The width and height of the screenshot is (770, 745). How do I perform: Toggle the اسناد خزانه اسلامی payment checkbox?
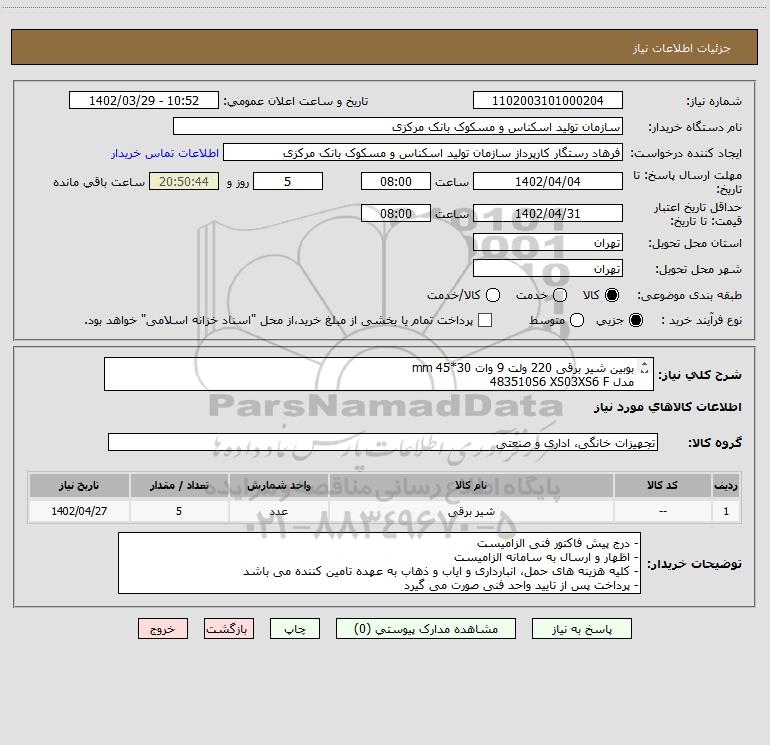pyautogui.click(x=485, y=320)
